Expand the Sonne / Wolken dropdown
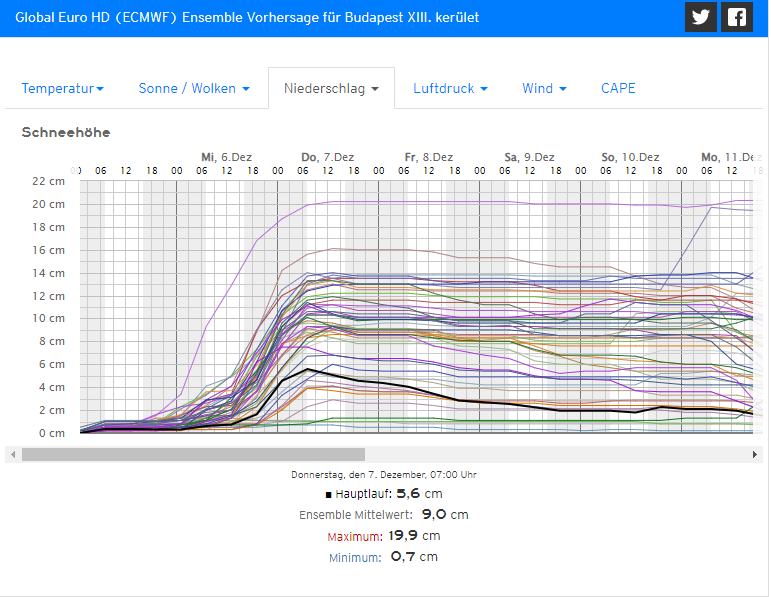Screen dimensions: 771x597 click(194, 89)
